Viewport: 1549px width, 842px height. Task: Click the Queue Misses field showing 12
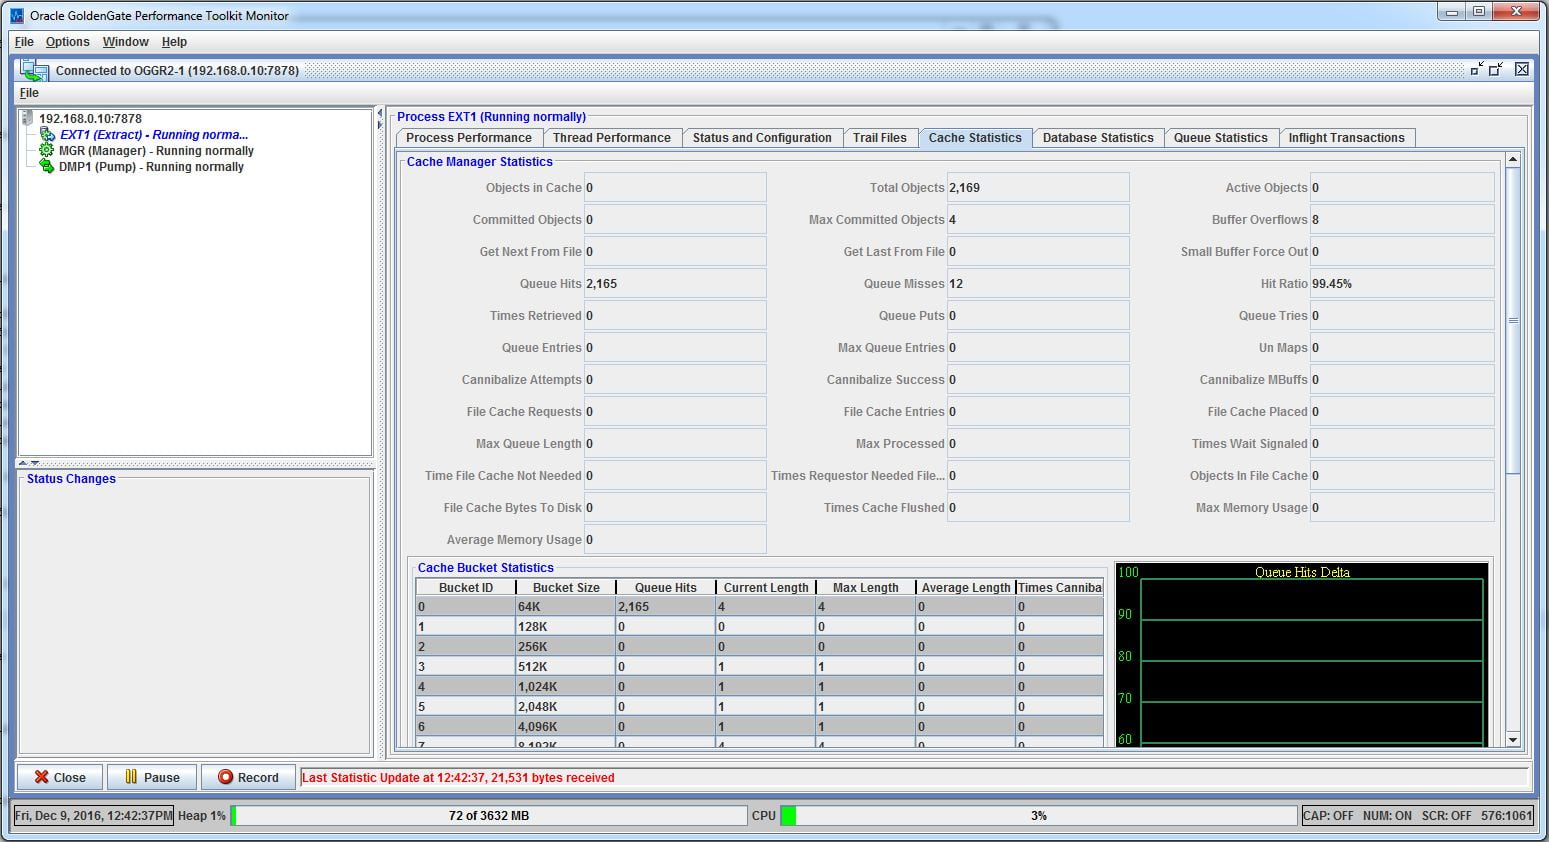pyautogui.click(x=1038, y=283)
